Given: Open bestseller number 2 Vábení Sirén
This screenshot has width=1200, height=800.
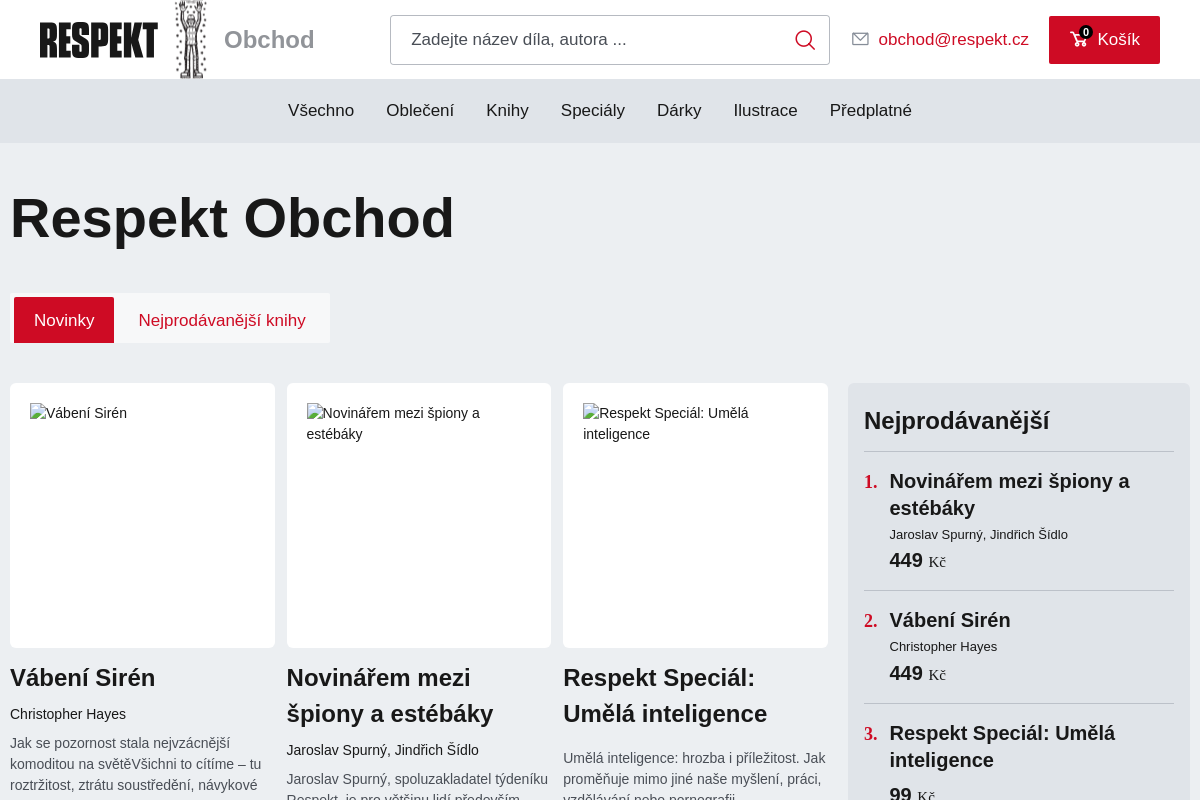Looking at the screenshot, I should tap(950, 620).
